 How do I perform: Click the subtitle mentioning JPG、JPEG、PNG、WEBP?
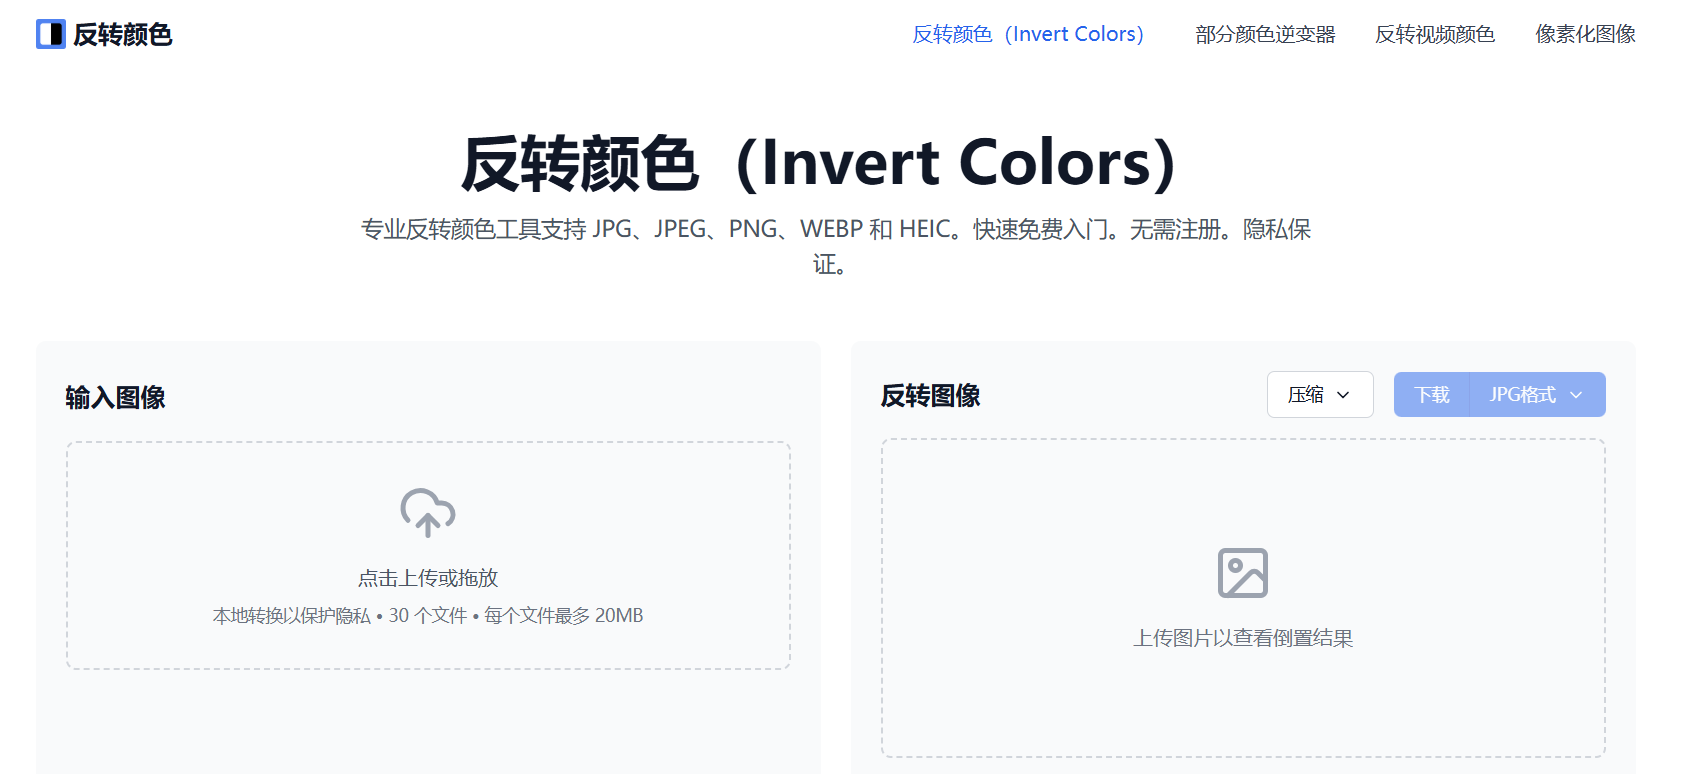pos(836,246)
